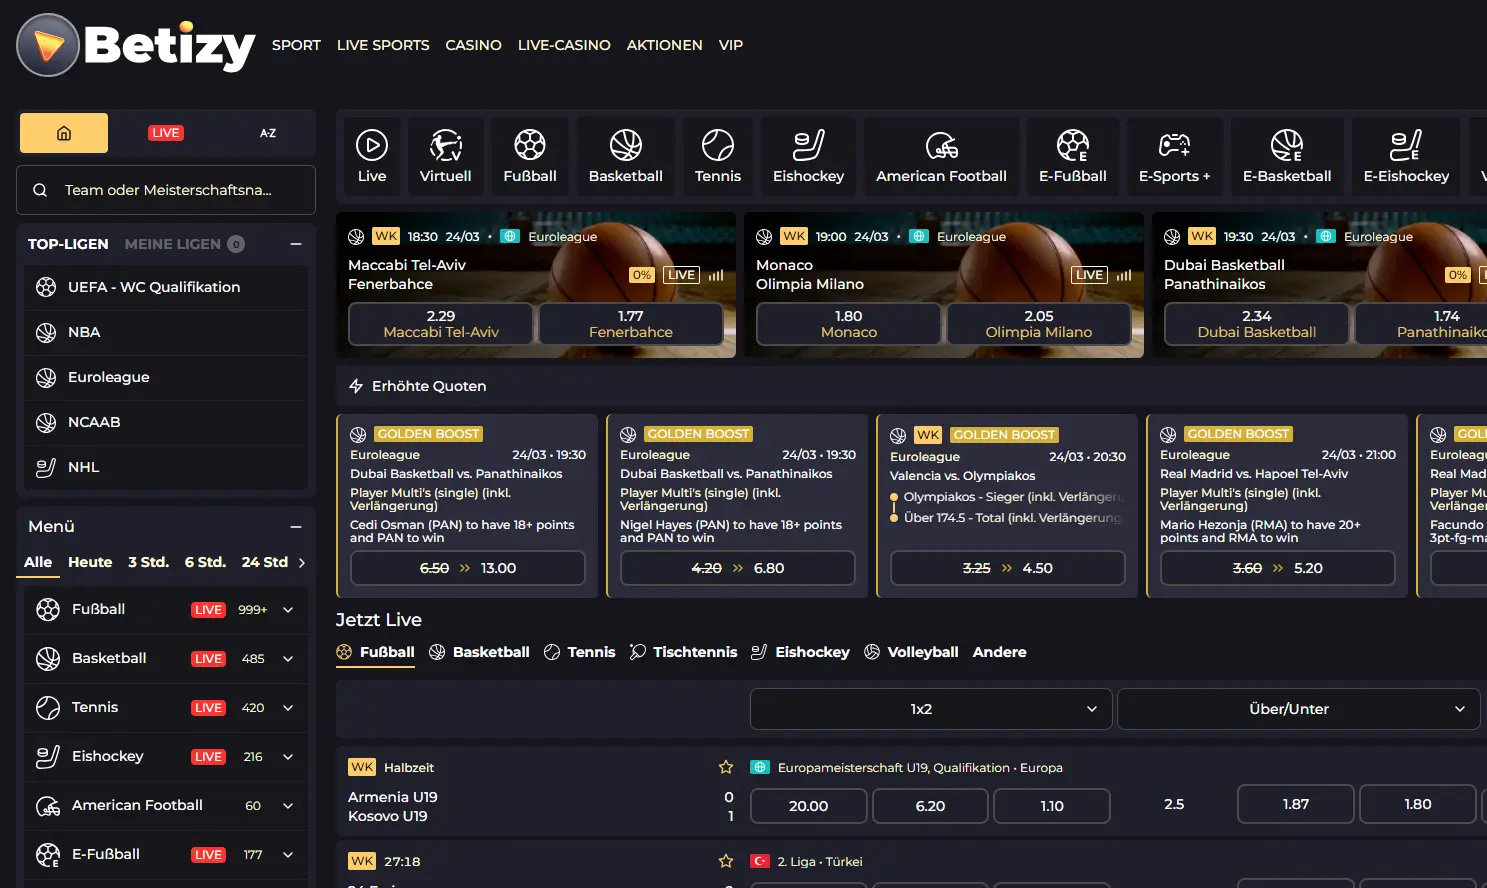The image size is (1487, 888).
Task: Open the Euroleague top league
Action: [x=166, y=377]
